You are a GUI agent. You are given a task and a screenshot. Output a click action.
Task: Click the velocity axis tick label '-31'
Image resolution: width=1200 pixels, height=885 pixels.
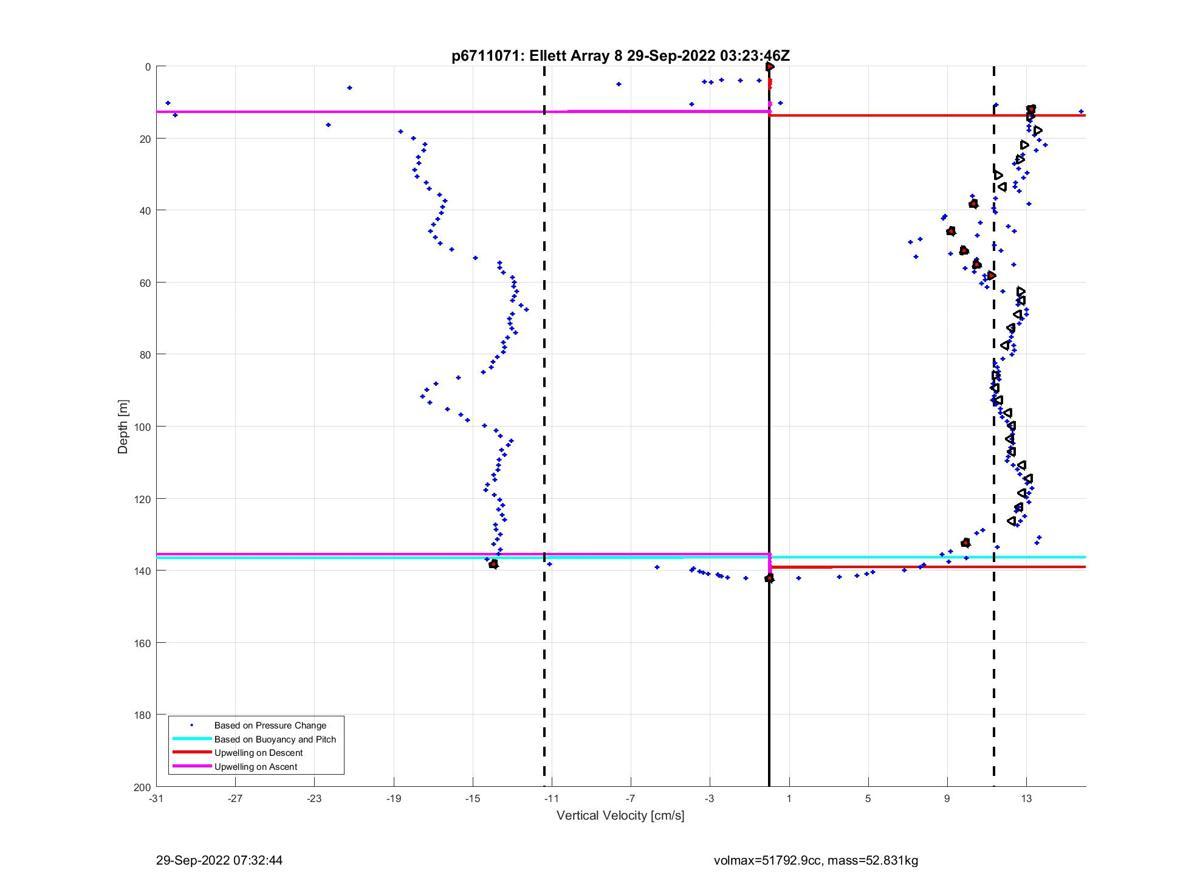[156, 798]
